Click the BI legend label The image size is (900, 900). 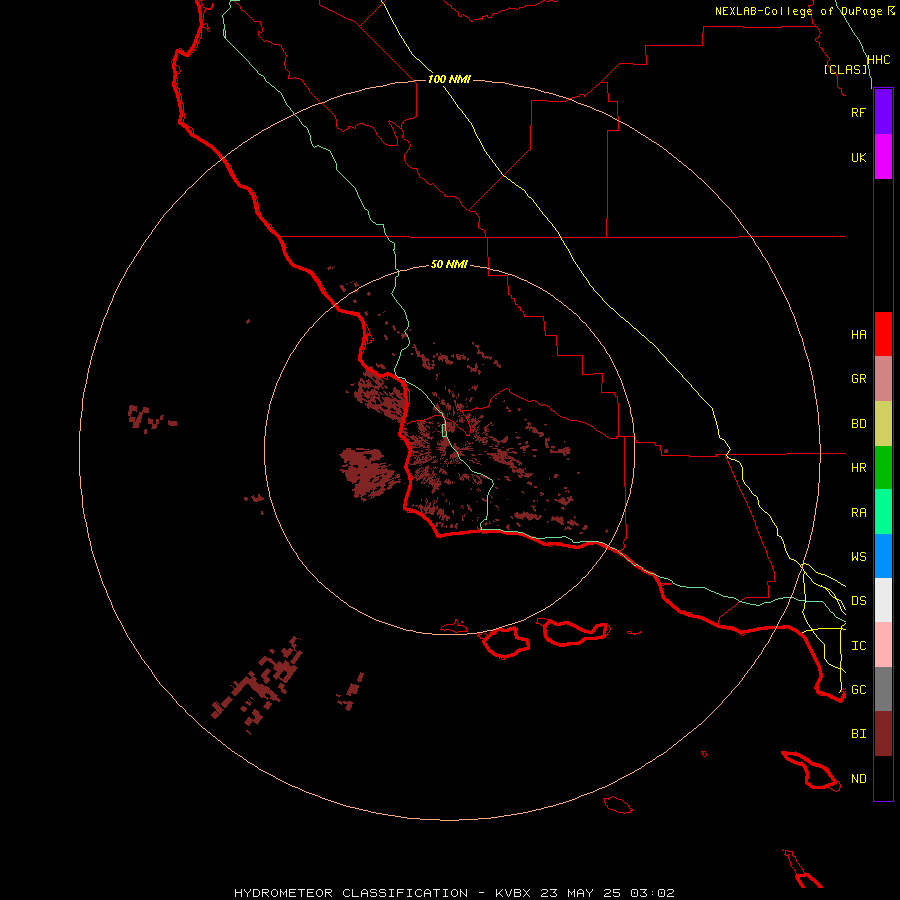(x=858, y=734)
